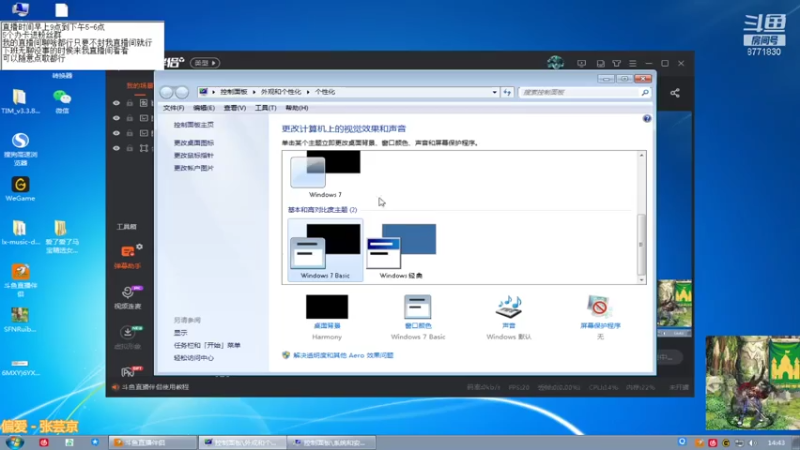Go back with the Control Panel back arrow

(166, 92)
